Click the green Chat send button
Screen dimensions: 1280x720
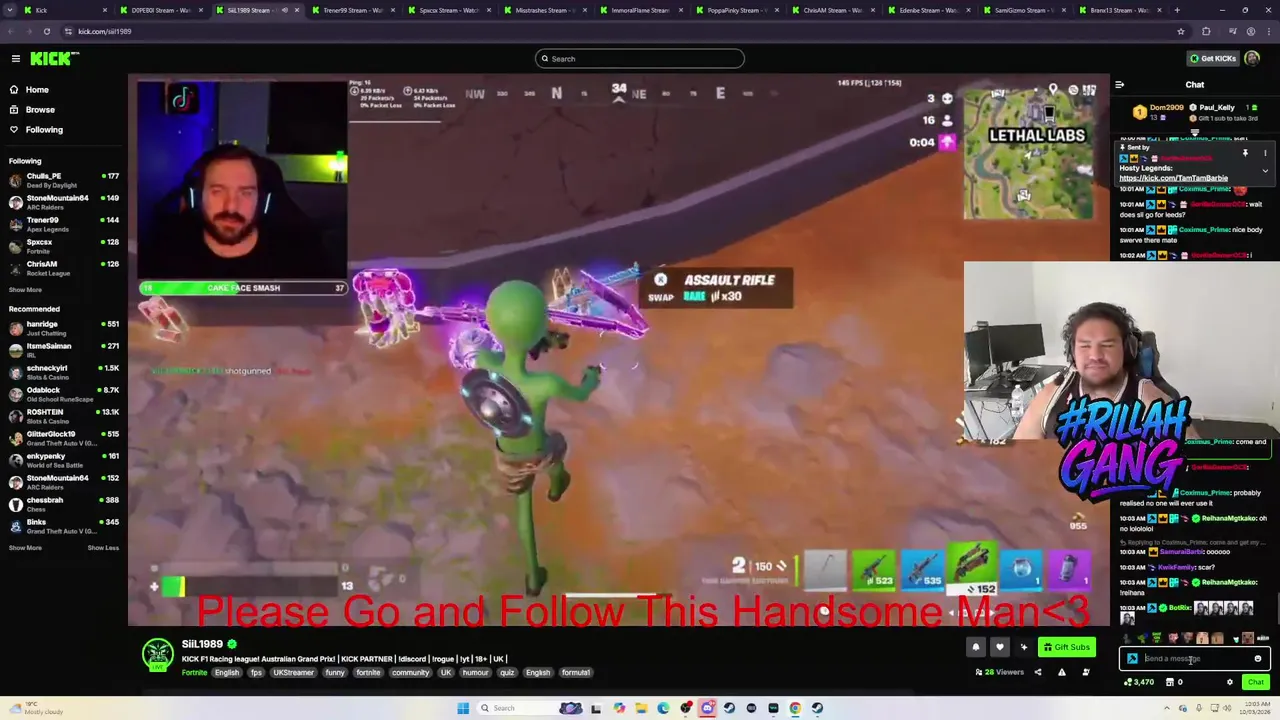point(1256,682)
